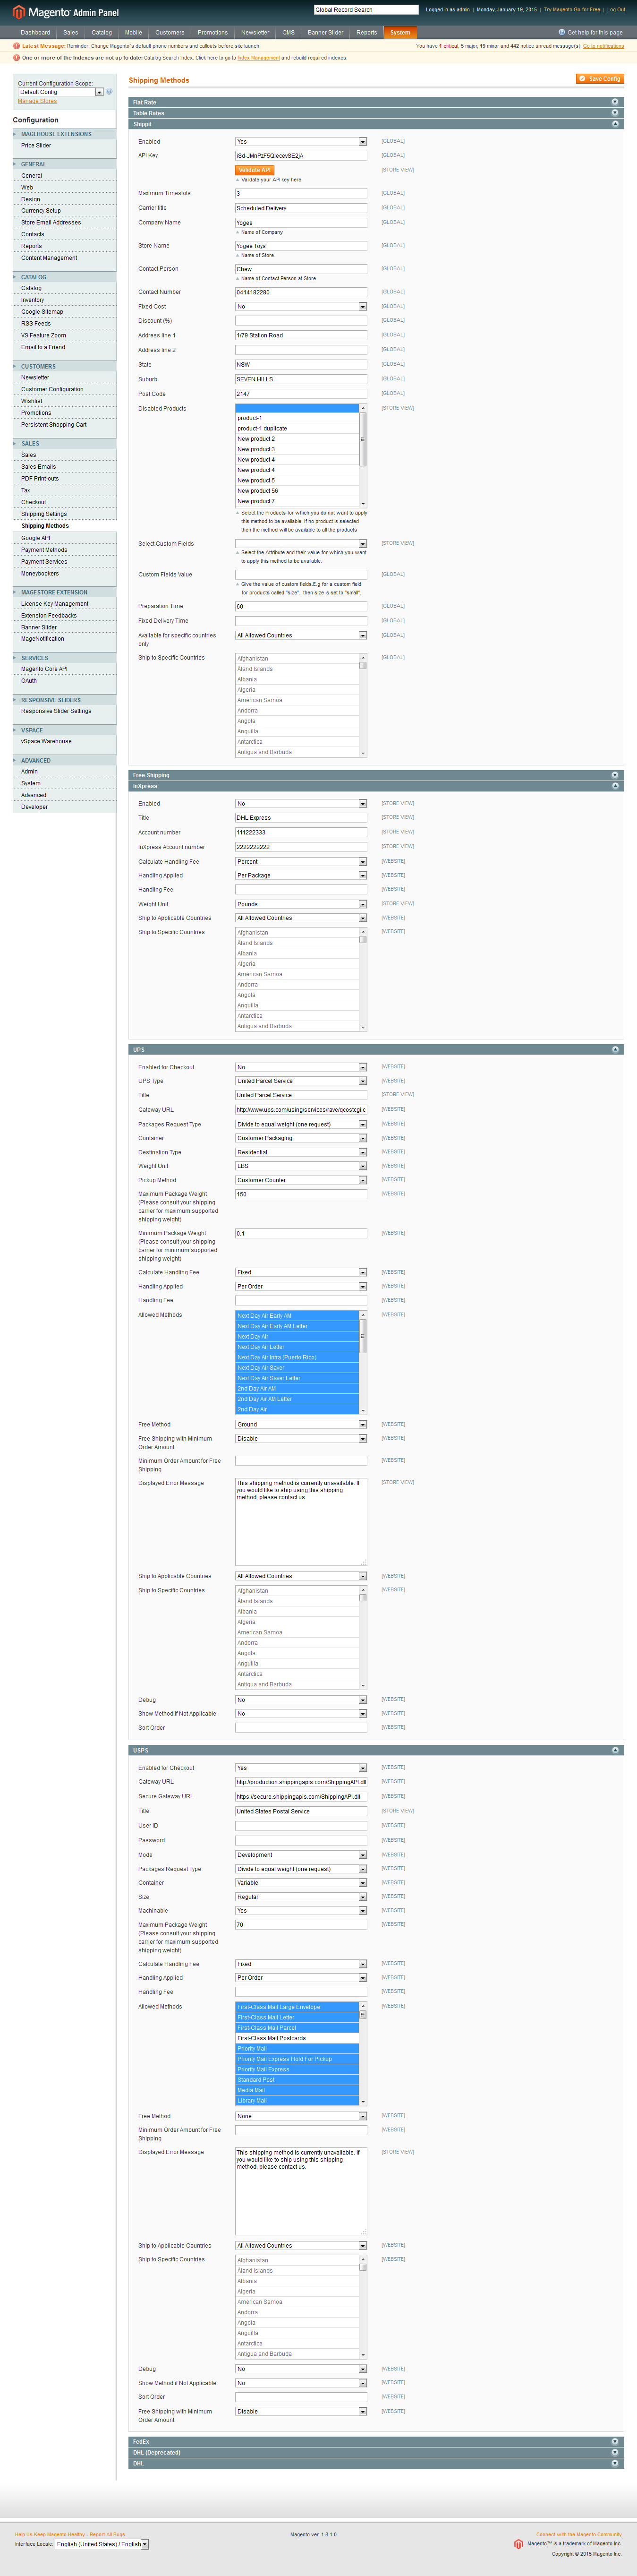Open vSpace Warehouse in the sidebar
This screenshot has height=2576, width=637.
click(x=46, y=742)
